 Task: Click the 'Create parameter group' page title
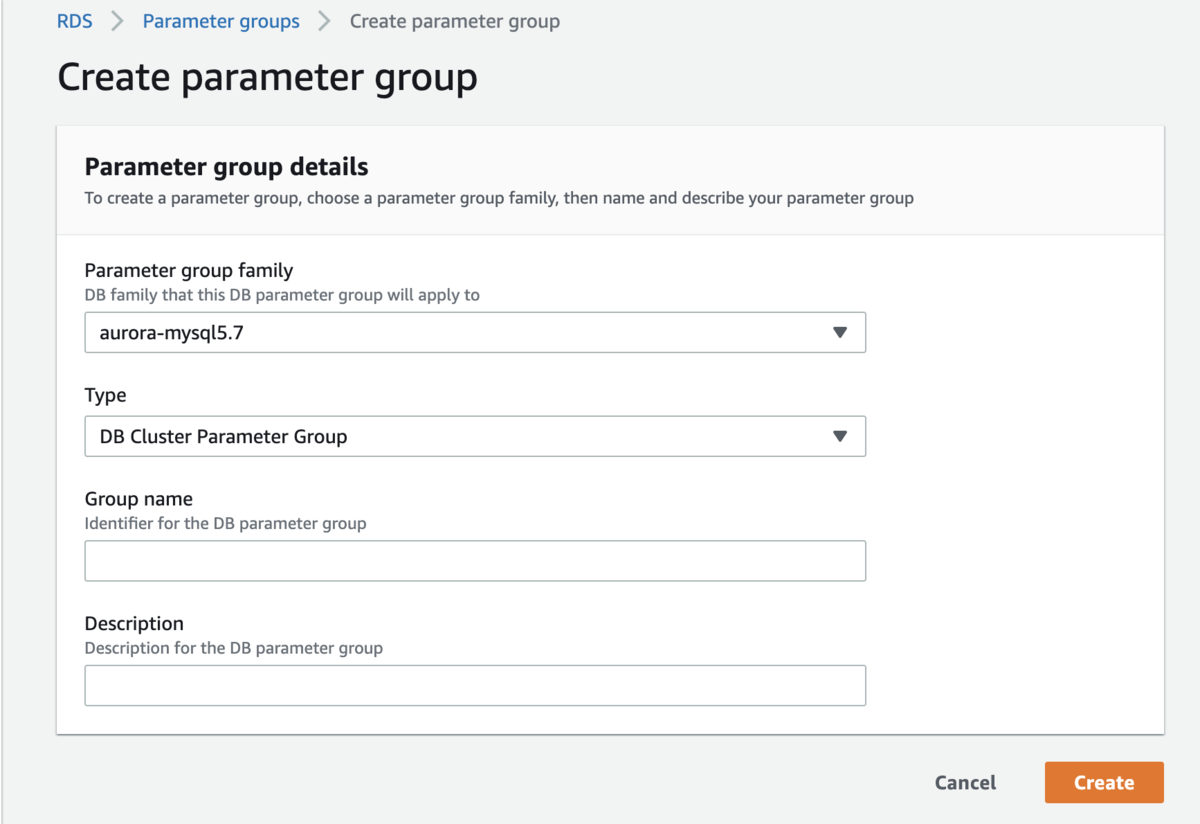coord(267,77)
